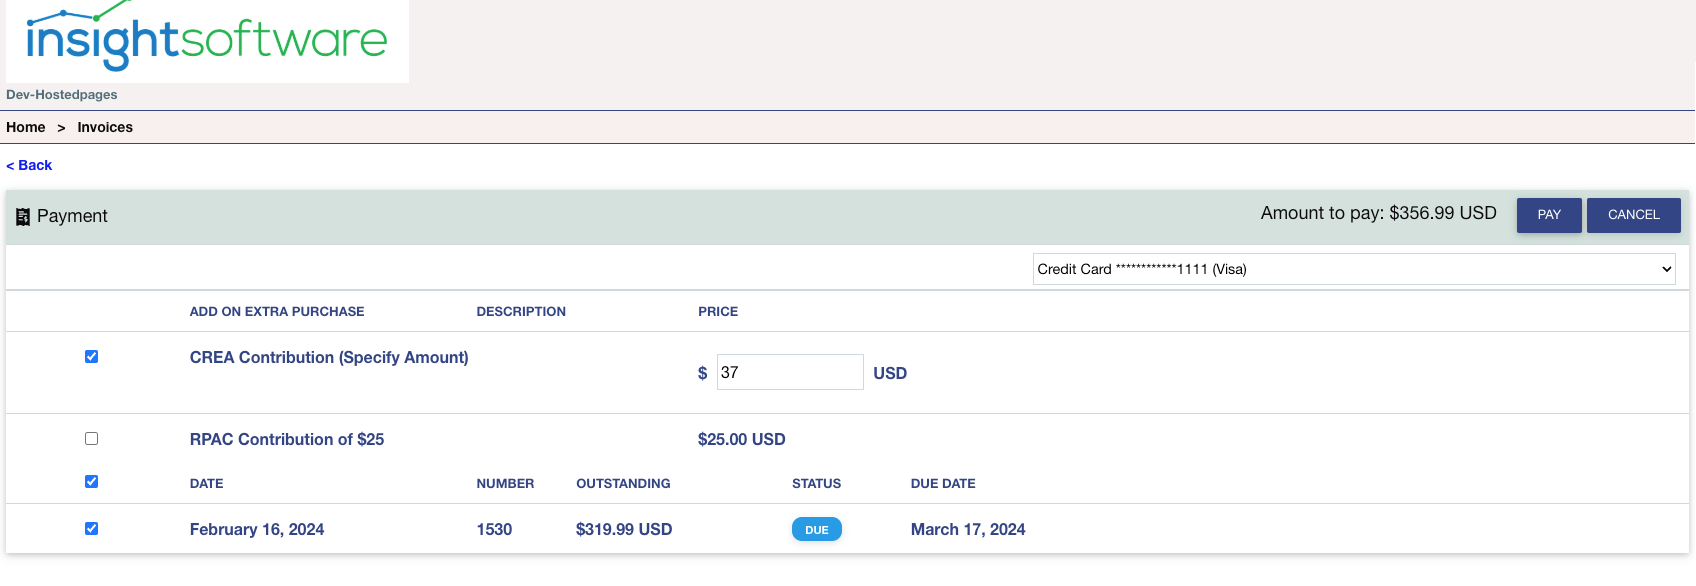Cancel the payment
The image size is (1696, 586).
click(1634, 215)
